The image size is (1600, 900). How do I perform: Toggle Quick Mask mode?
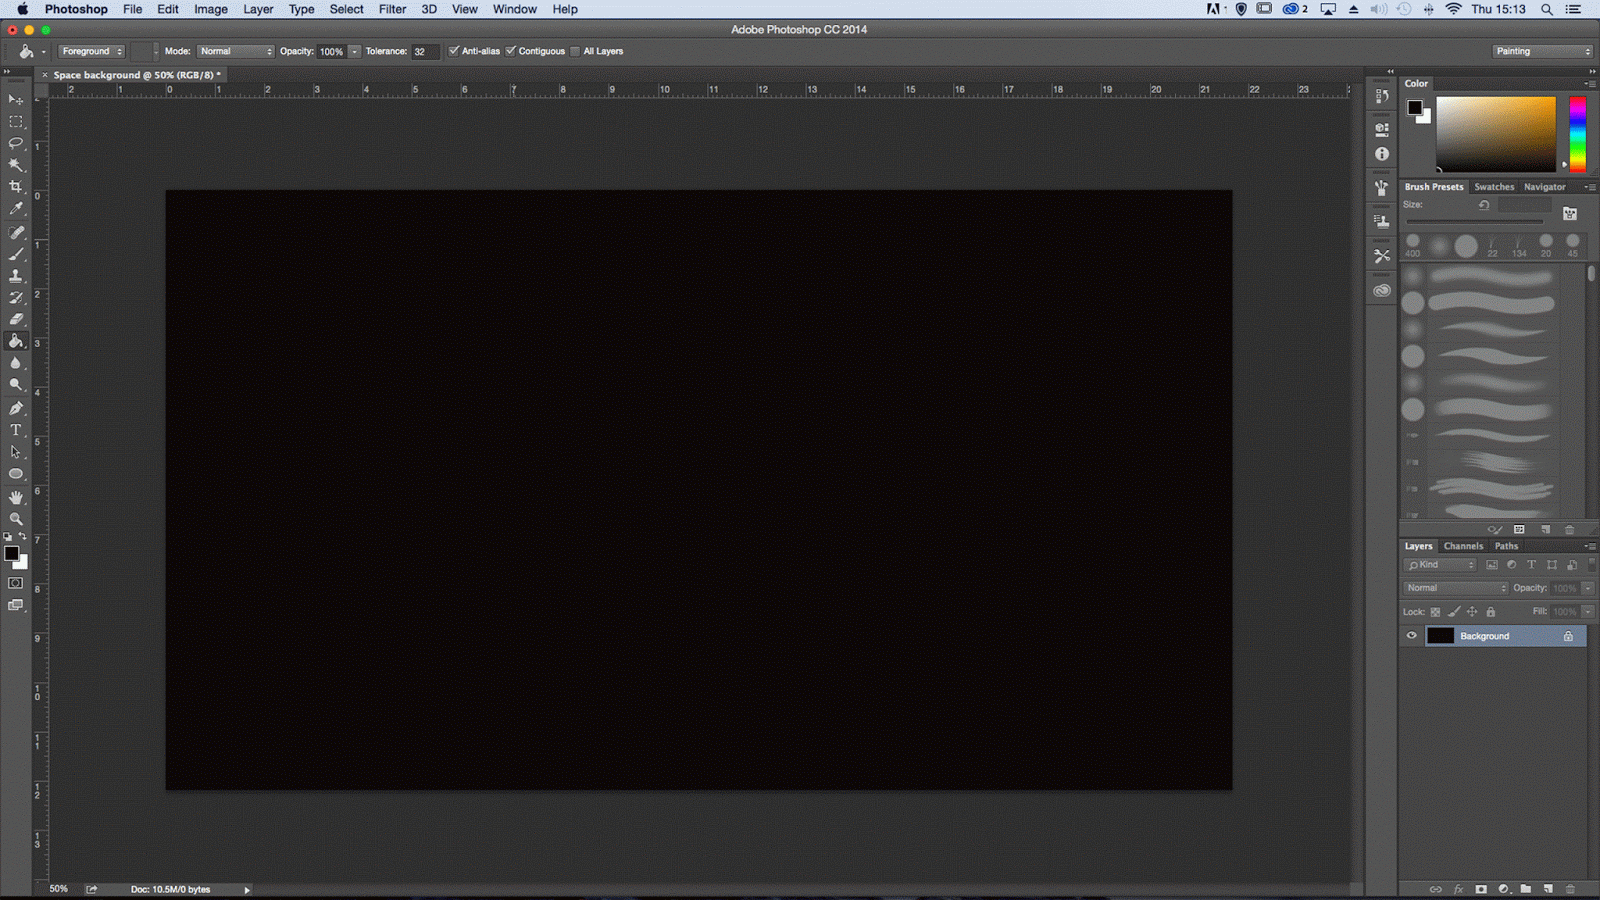16,583
